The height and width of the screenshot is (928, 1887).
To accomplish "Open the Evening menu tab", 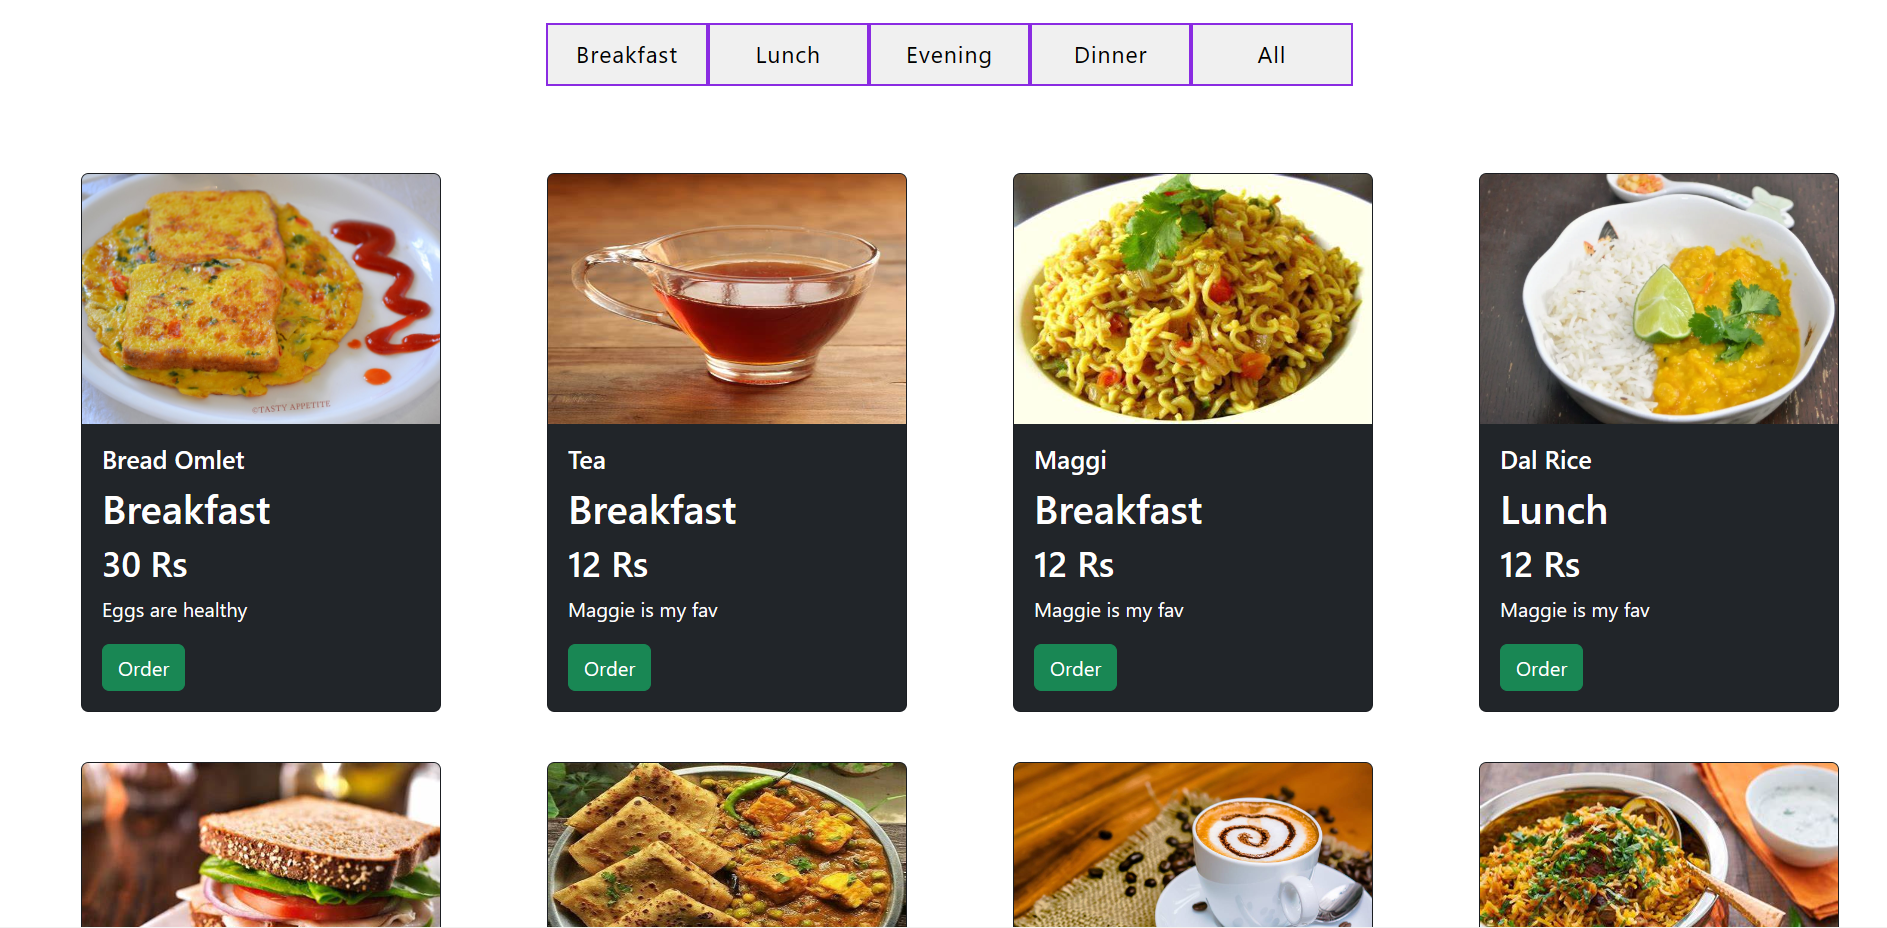I will tap(949, 55).
